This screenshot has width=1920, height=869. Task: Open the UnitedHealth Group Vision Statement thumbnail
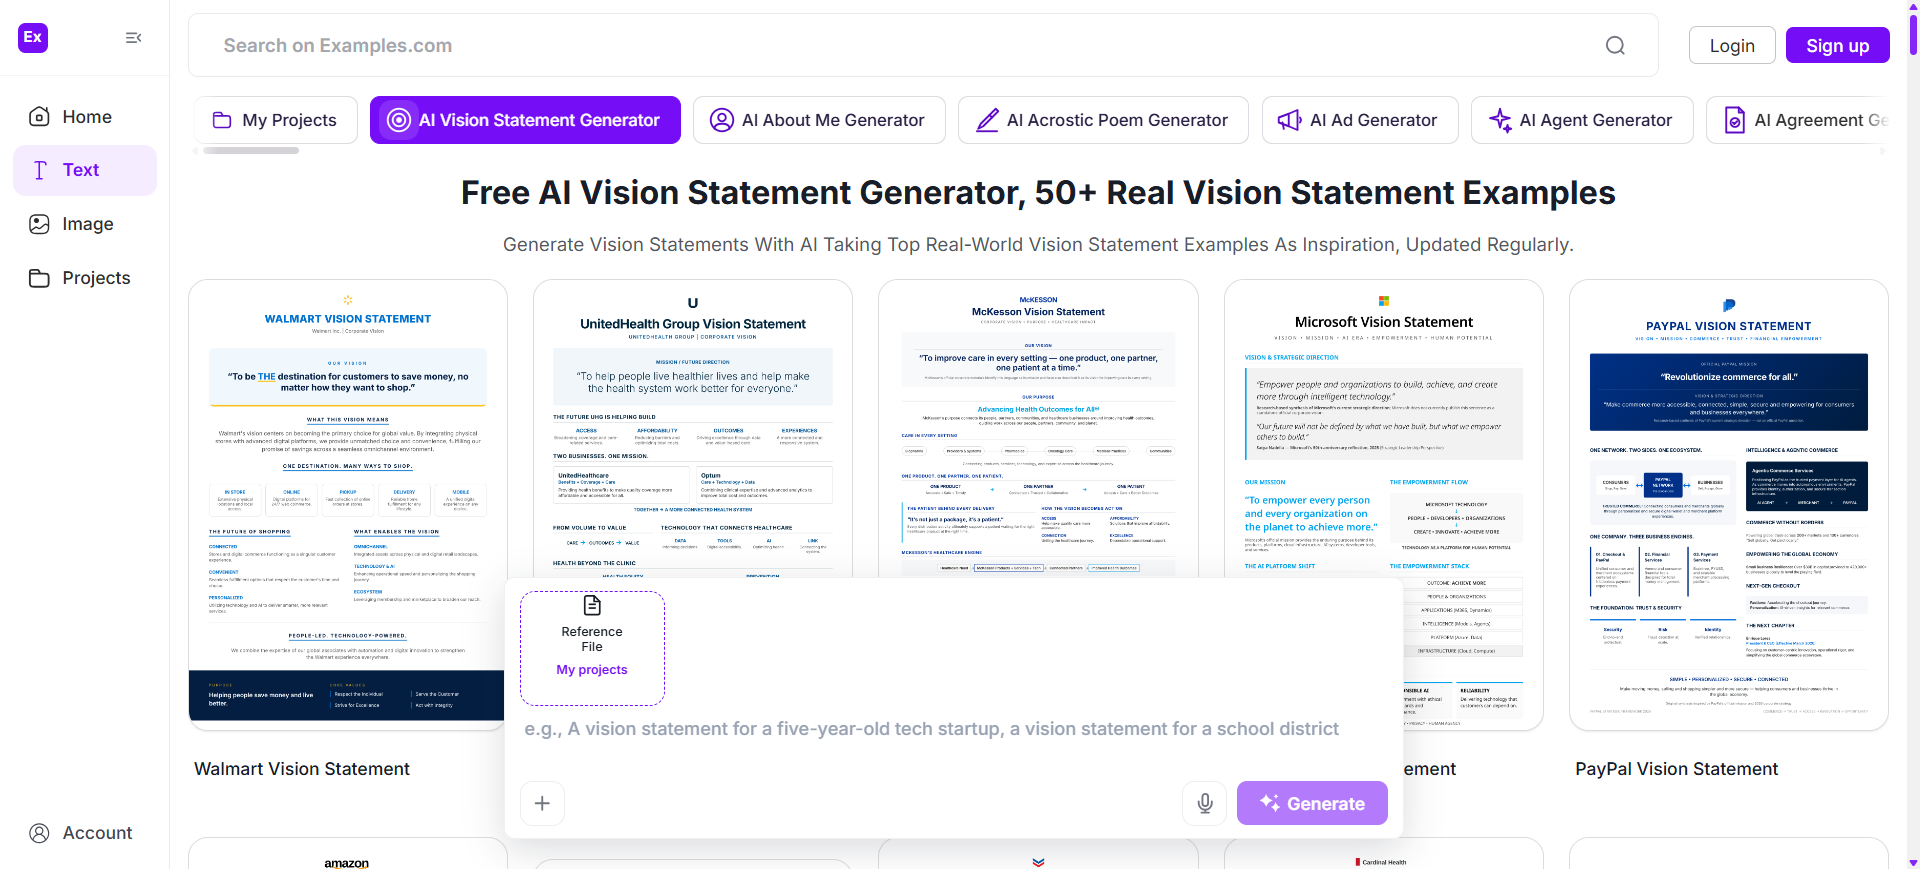(x=693, y=429)
